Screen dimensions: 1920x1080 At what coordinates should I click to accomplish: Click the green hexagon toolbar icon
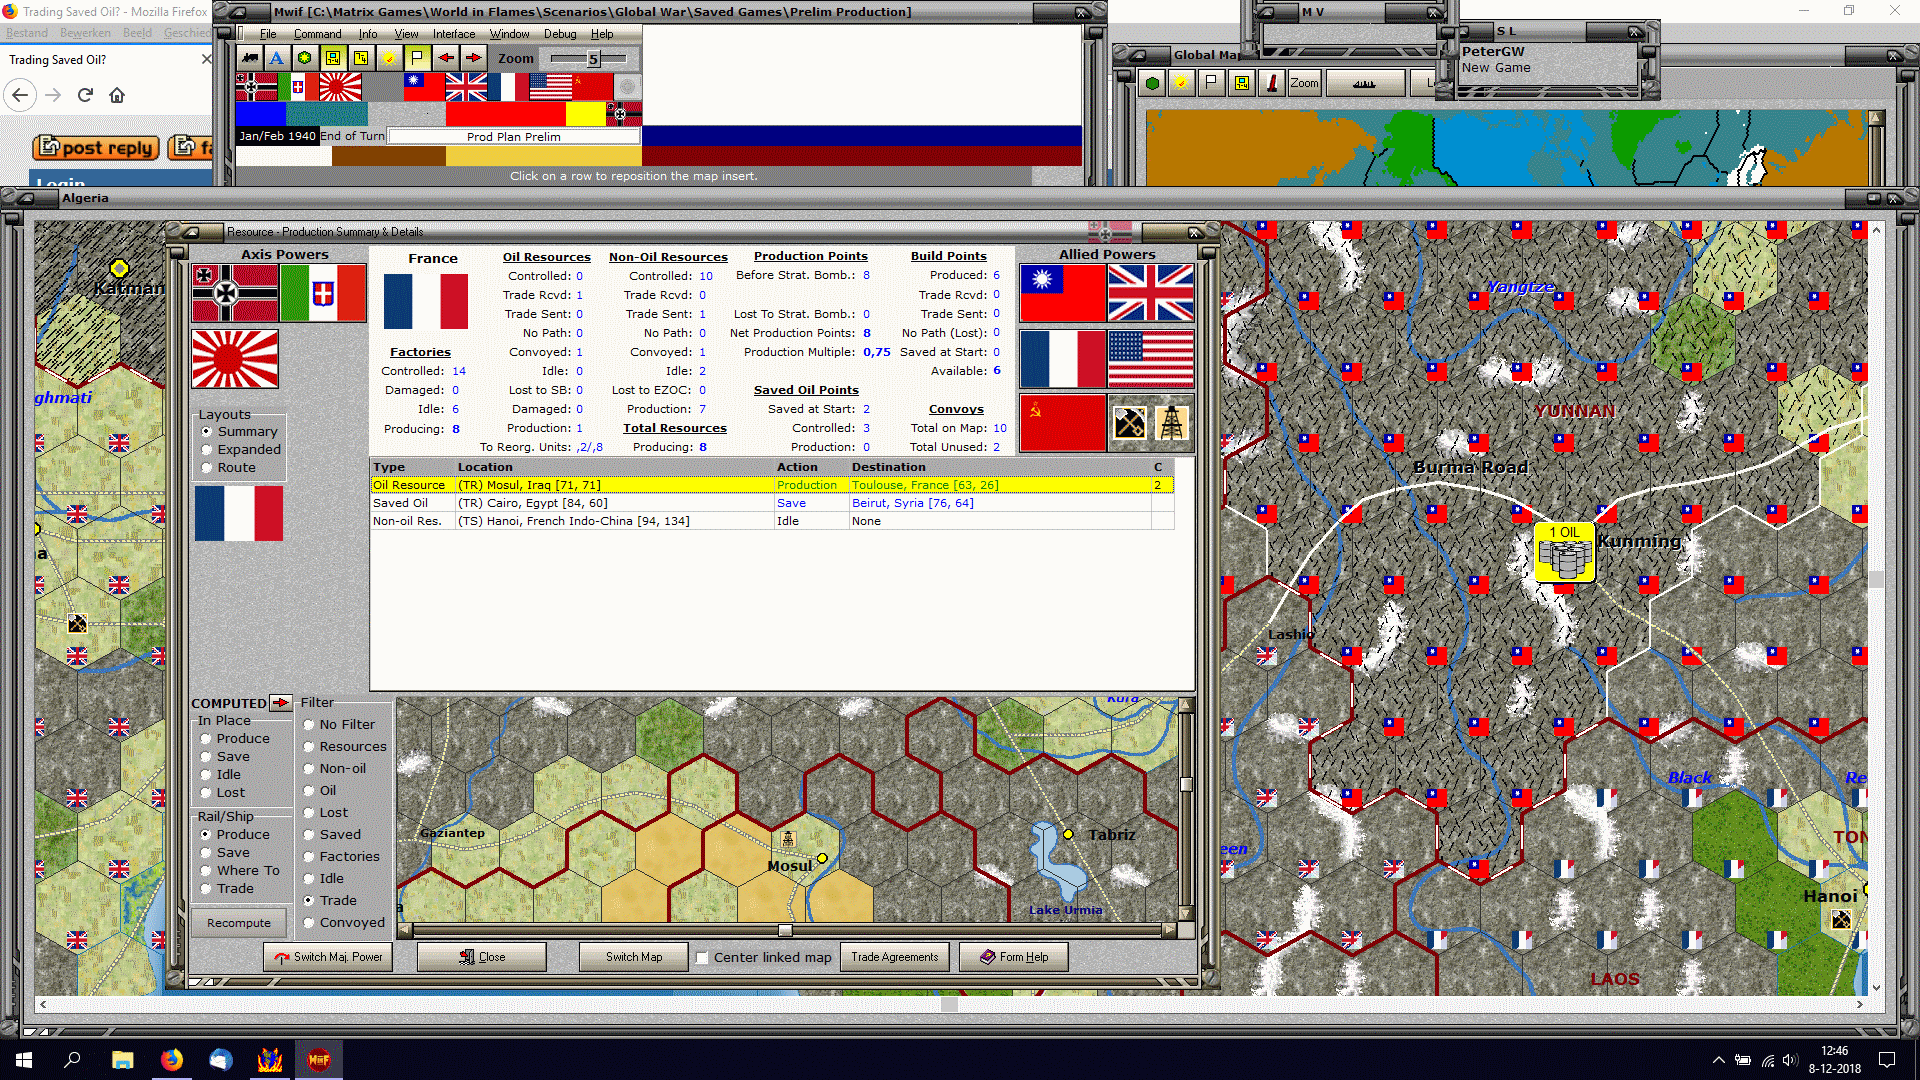tap(305, 58)
